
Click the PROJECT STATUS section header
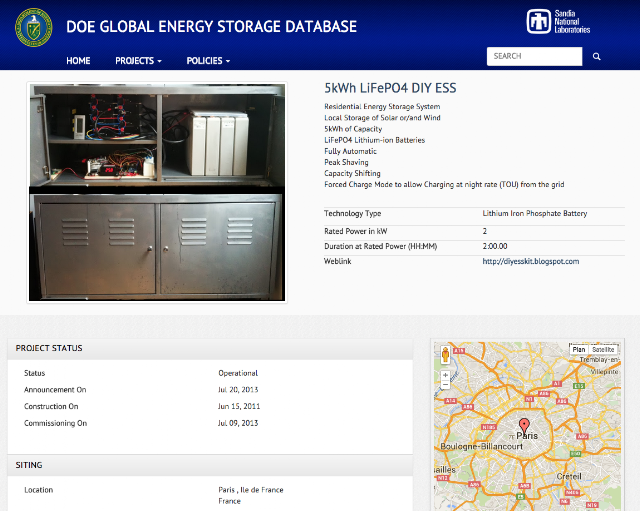pos(210,348)
